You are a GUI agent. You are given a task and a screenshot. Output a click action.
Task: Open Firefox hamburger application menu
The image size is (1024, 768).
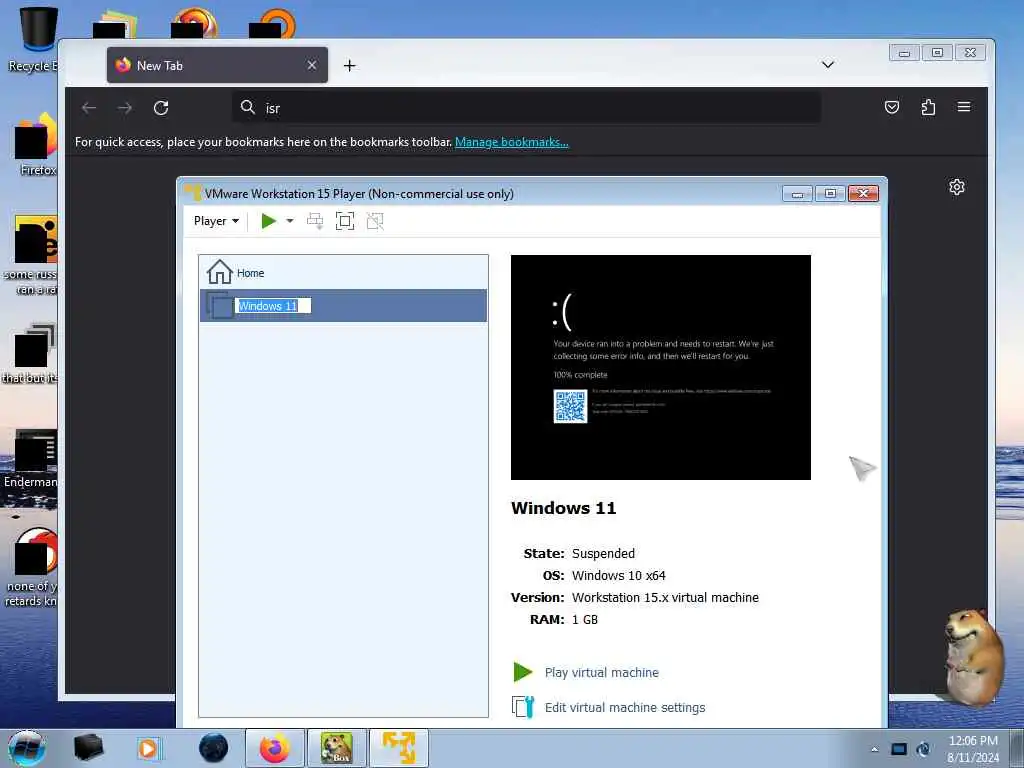[x=964, y=107]
